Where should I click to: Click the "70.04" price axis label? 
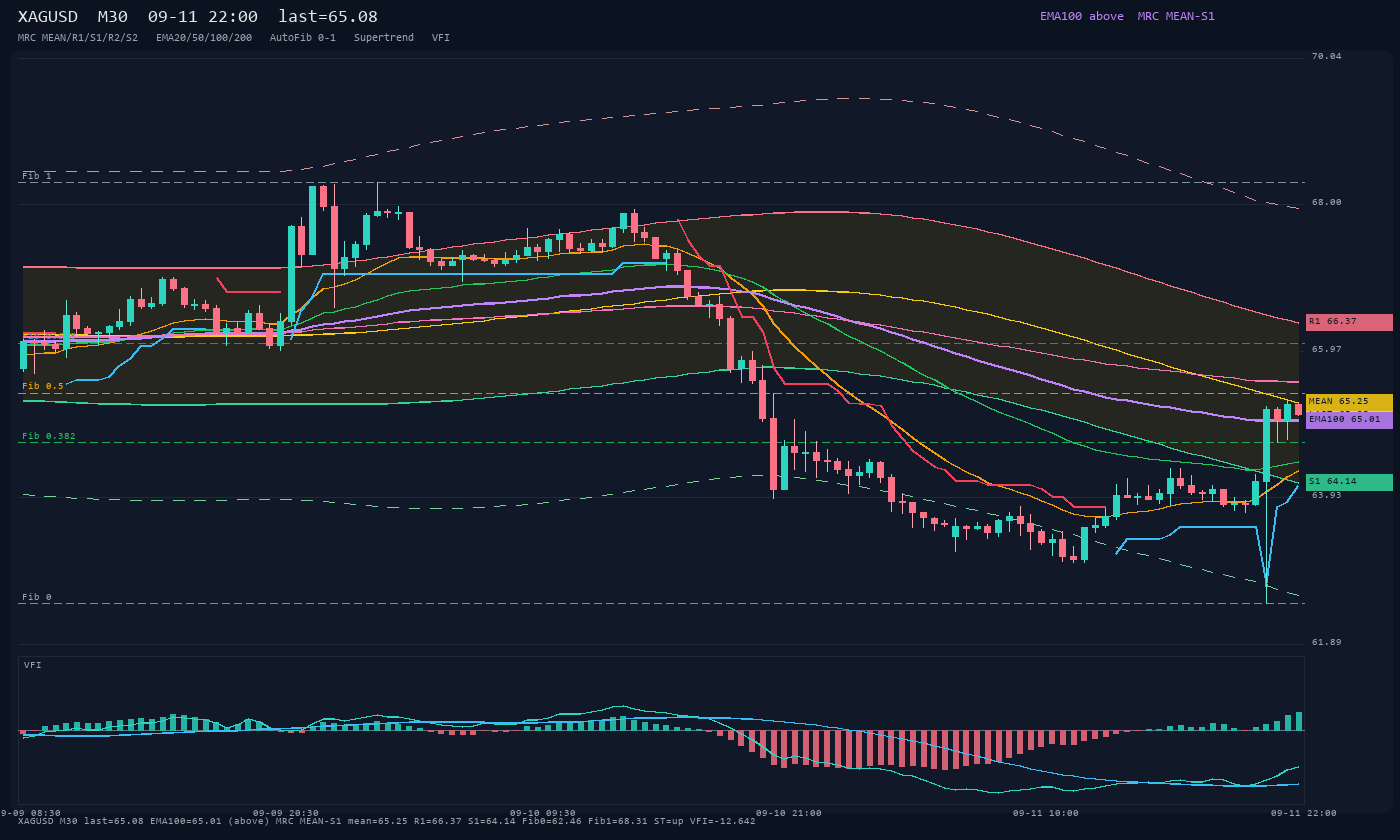tap(1327, 56)
